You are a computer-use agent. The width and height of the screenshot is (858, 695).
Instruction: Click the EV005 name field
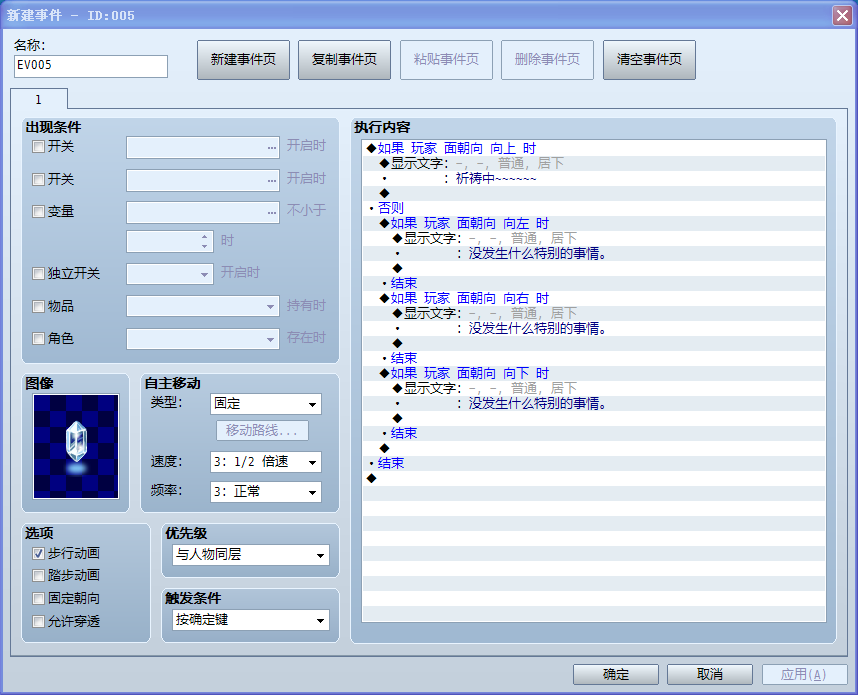pos(91,66)
